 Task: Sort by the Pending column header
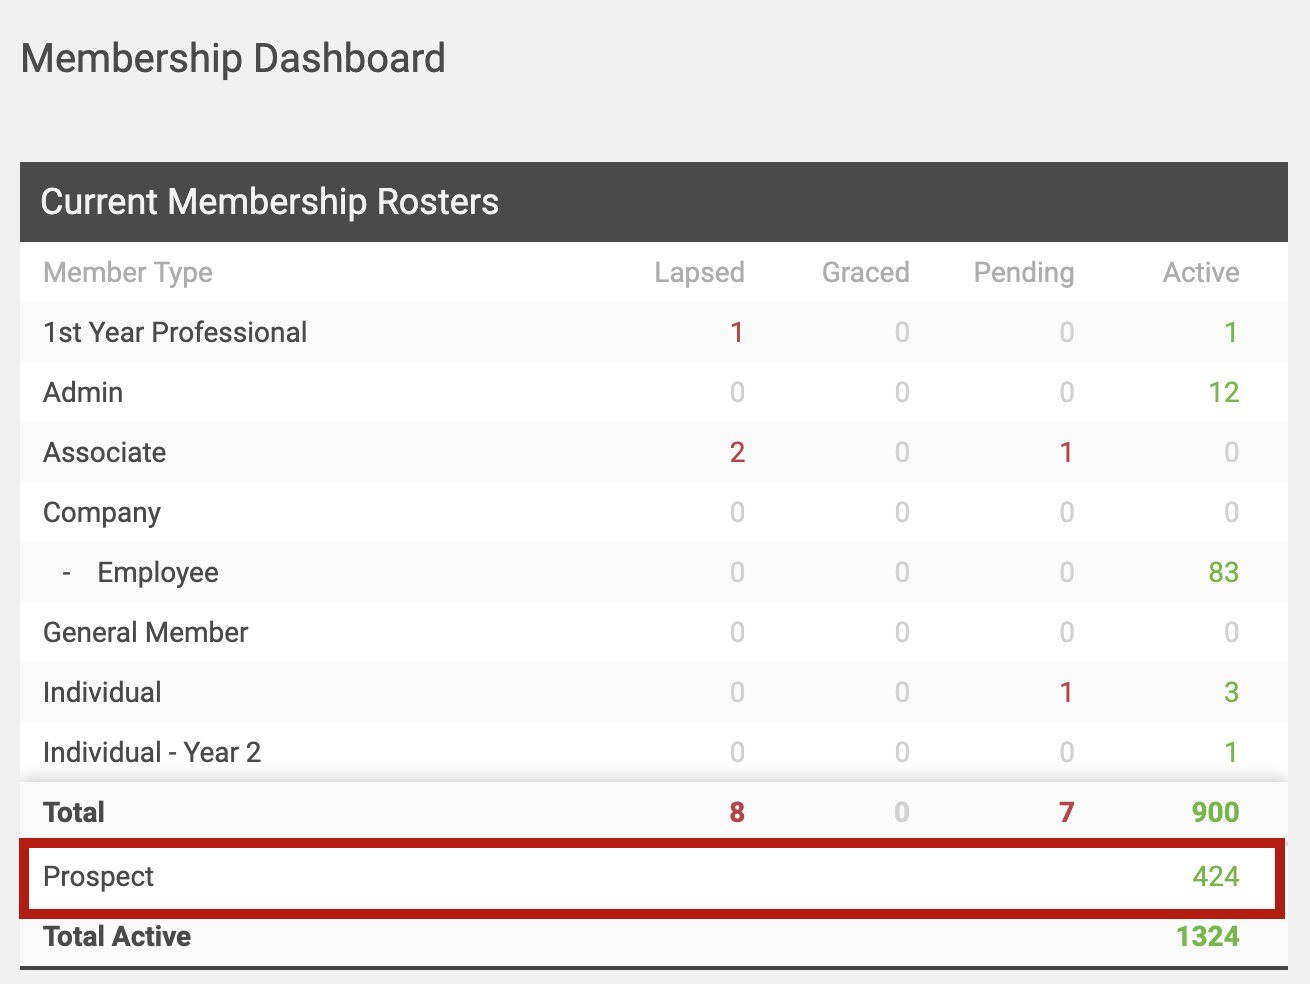click(x=1023, y=272)
